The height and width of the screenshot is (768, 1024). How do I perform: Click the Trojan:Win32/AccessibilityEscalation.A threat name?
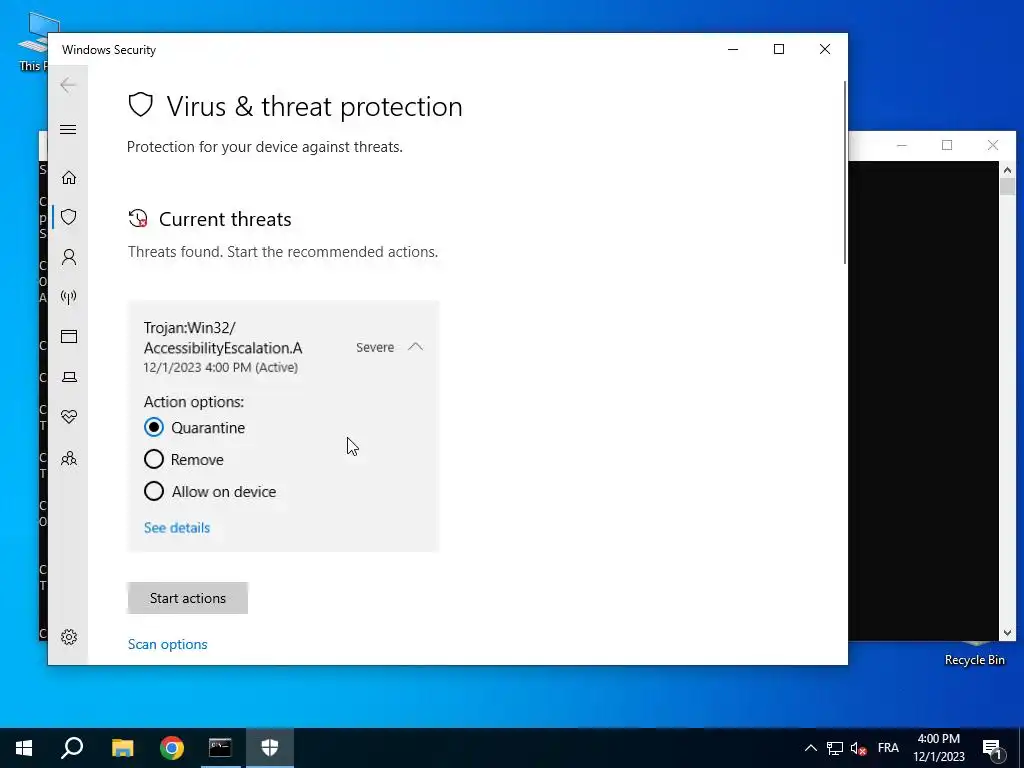pyautogui.click(x=223, y=338)
